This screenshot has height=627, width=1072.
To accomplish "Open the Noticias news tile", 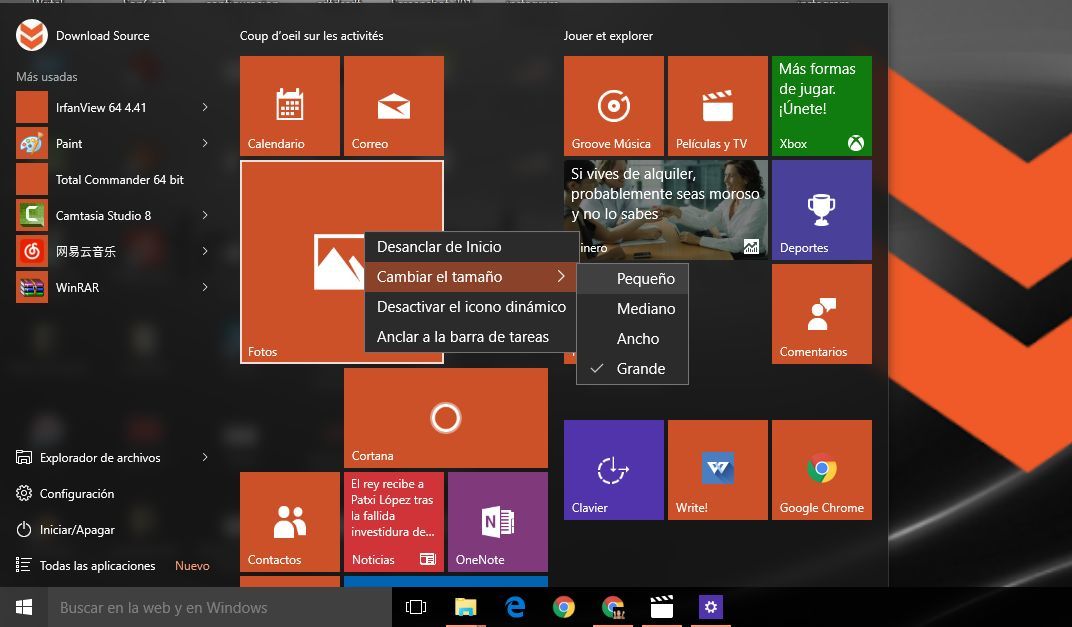I will [x=394, y=522].
